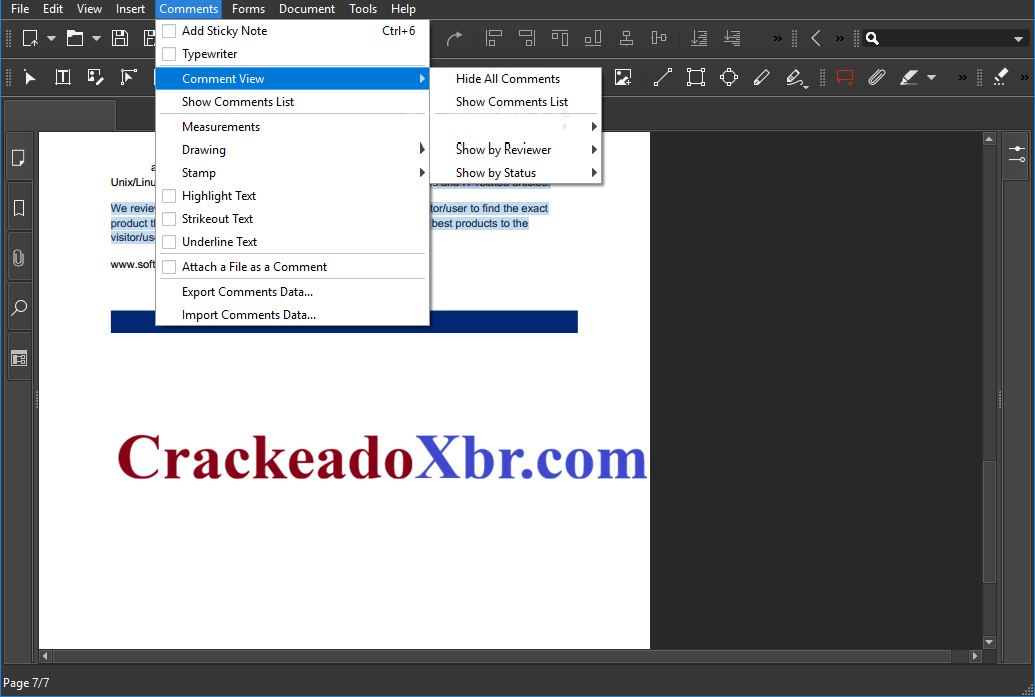Check the Underline Text option
1035x697 pixels.
pyautogui.click(x=168, y=241)
